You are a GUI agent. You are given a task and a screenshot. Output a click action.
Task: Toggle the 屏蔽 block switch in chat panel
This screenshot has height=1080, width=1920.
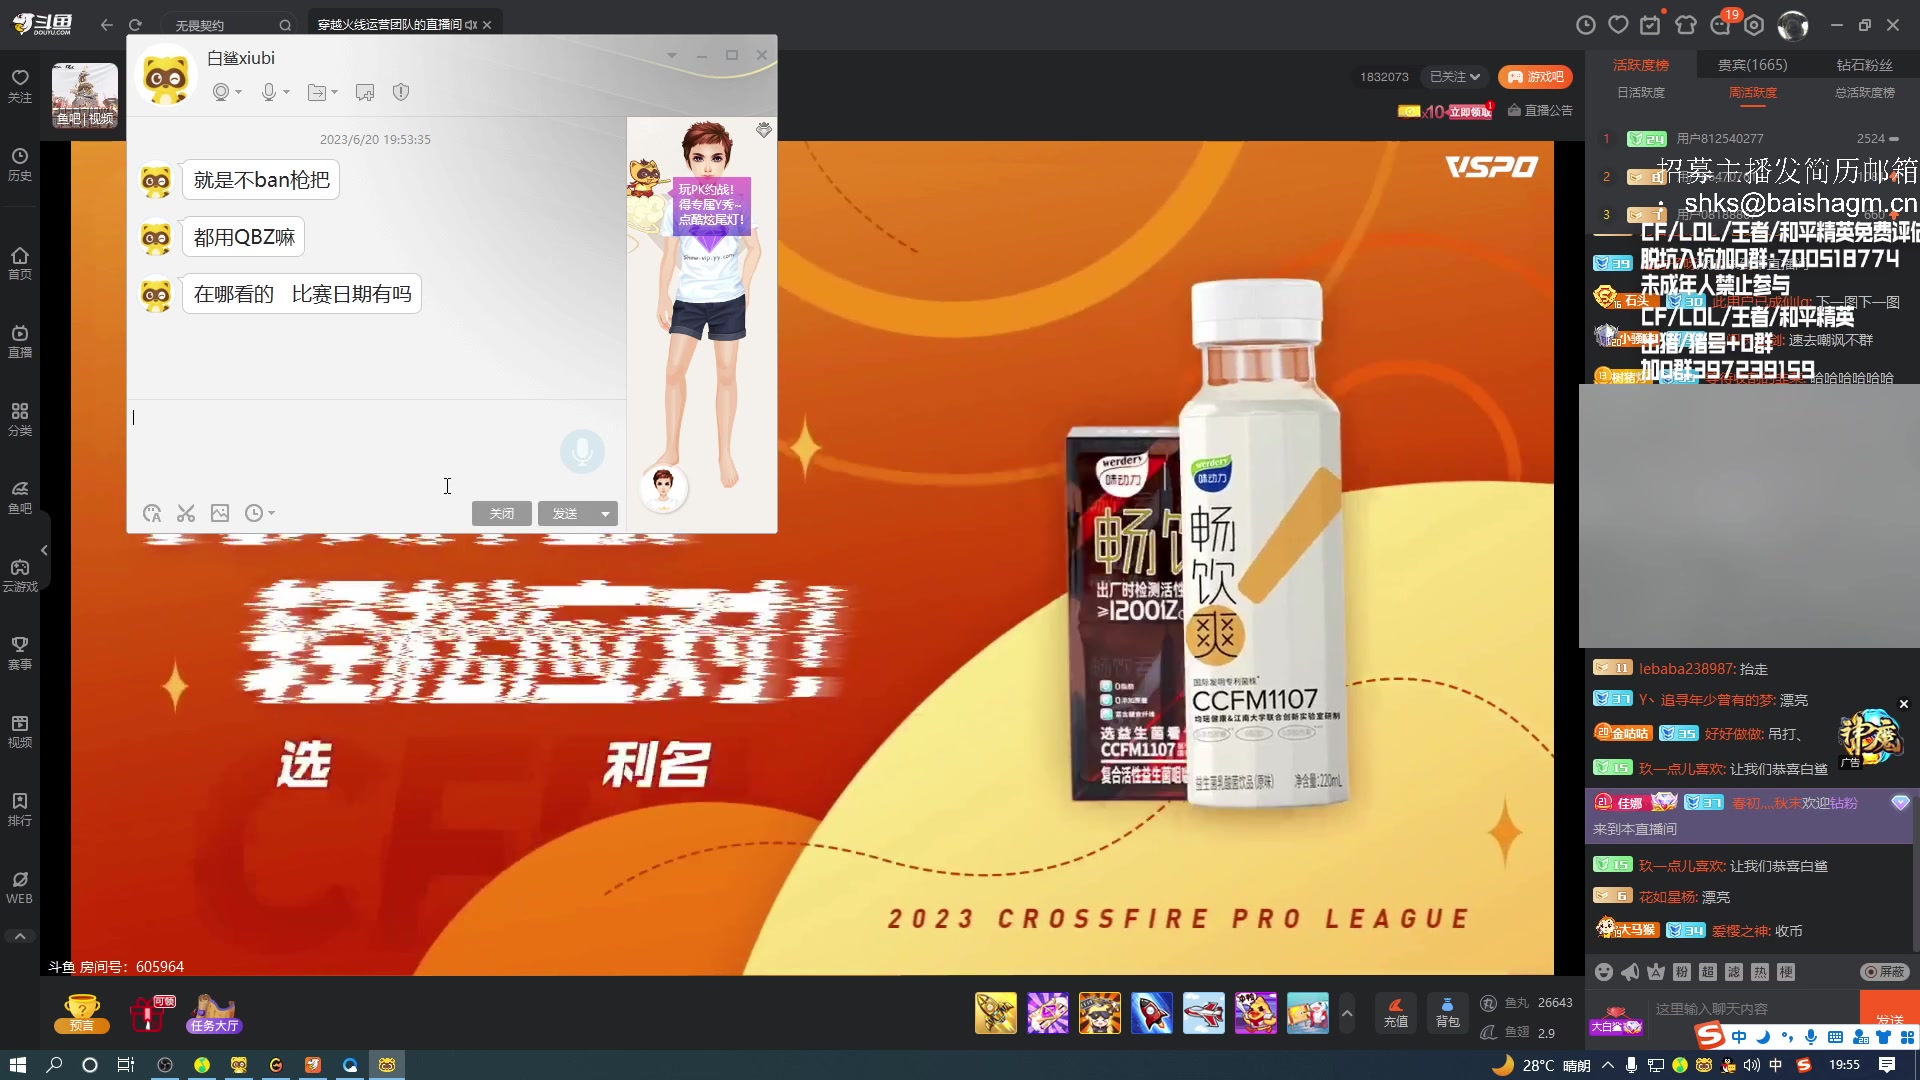click(1884, 971)
